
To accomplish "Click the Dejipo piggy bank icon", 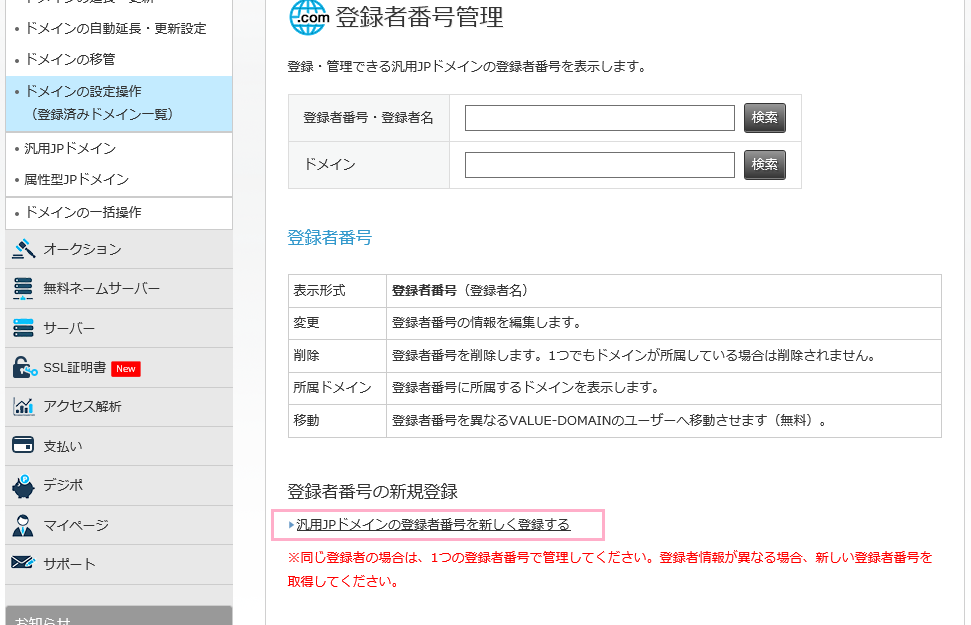I will [x=23, y=486].
